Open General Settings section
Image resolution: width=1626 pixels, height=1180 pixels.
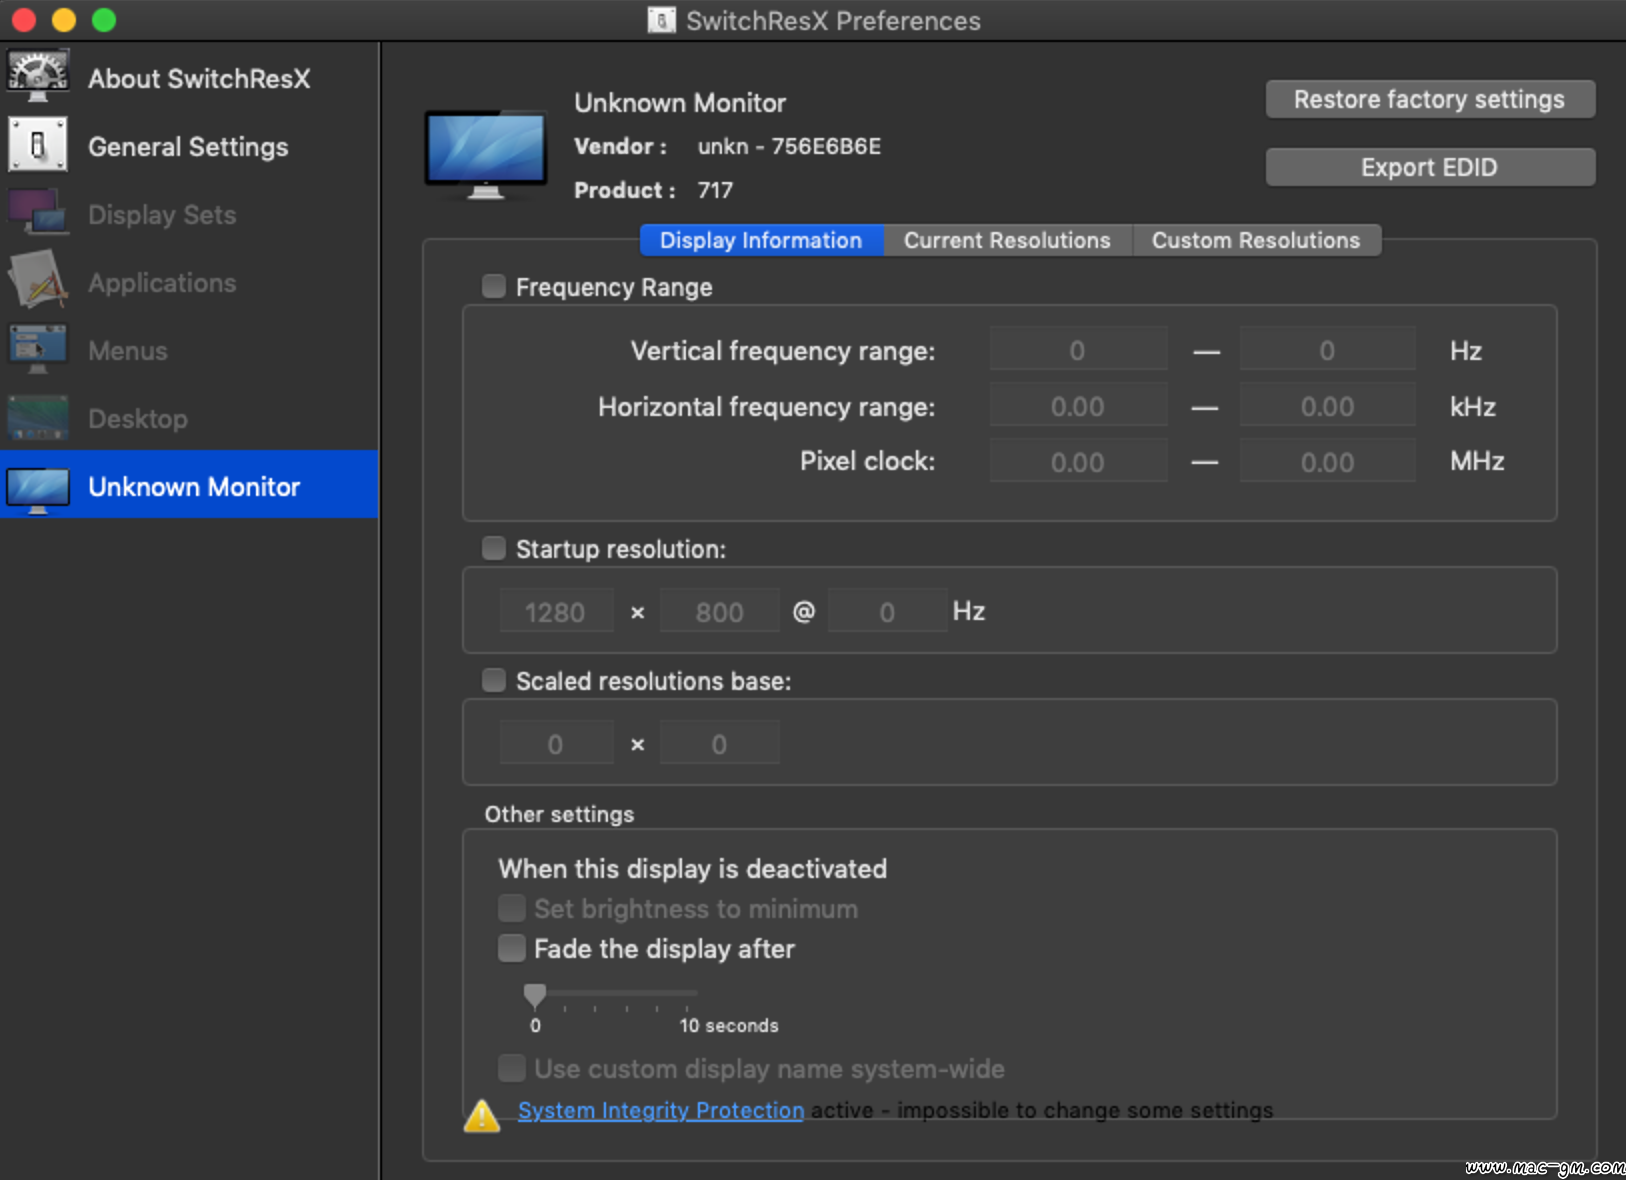(x=189, y=146)
